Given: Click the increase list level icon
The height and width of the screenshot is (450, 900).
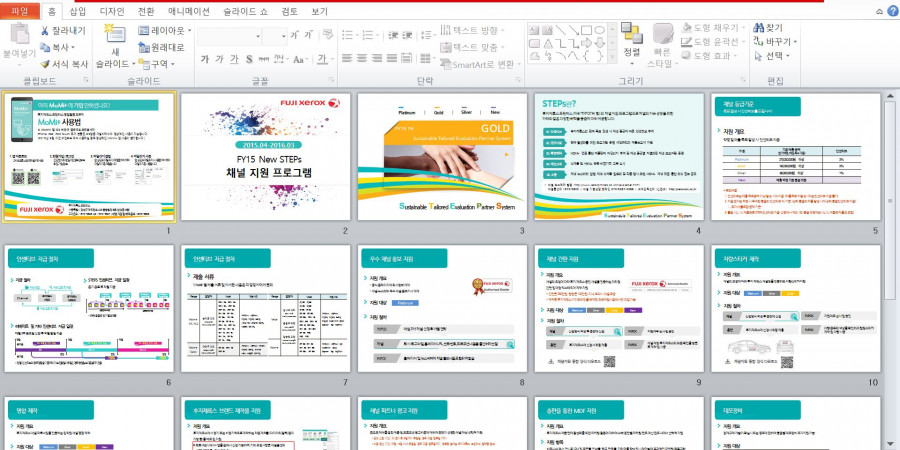Looking at the screenshot, I should coord(408,35).
